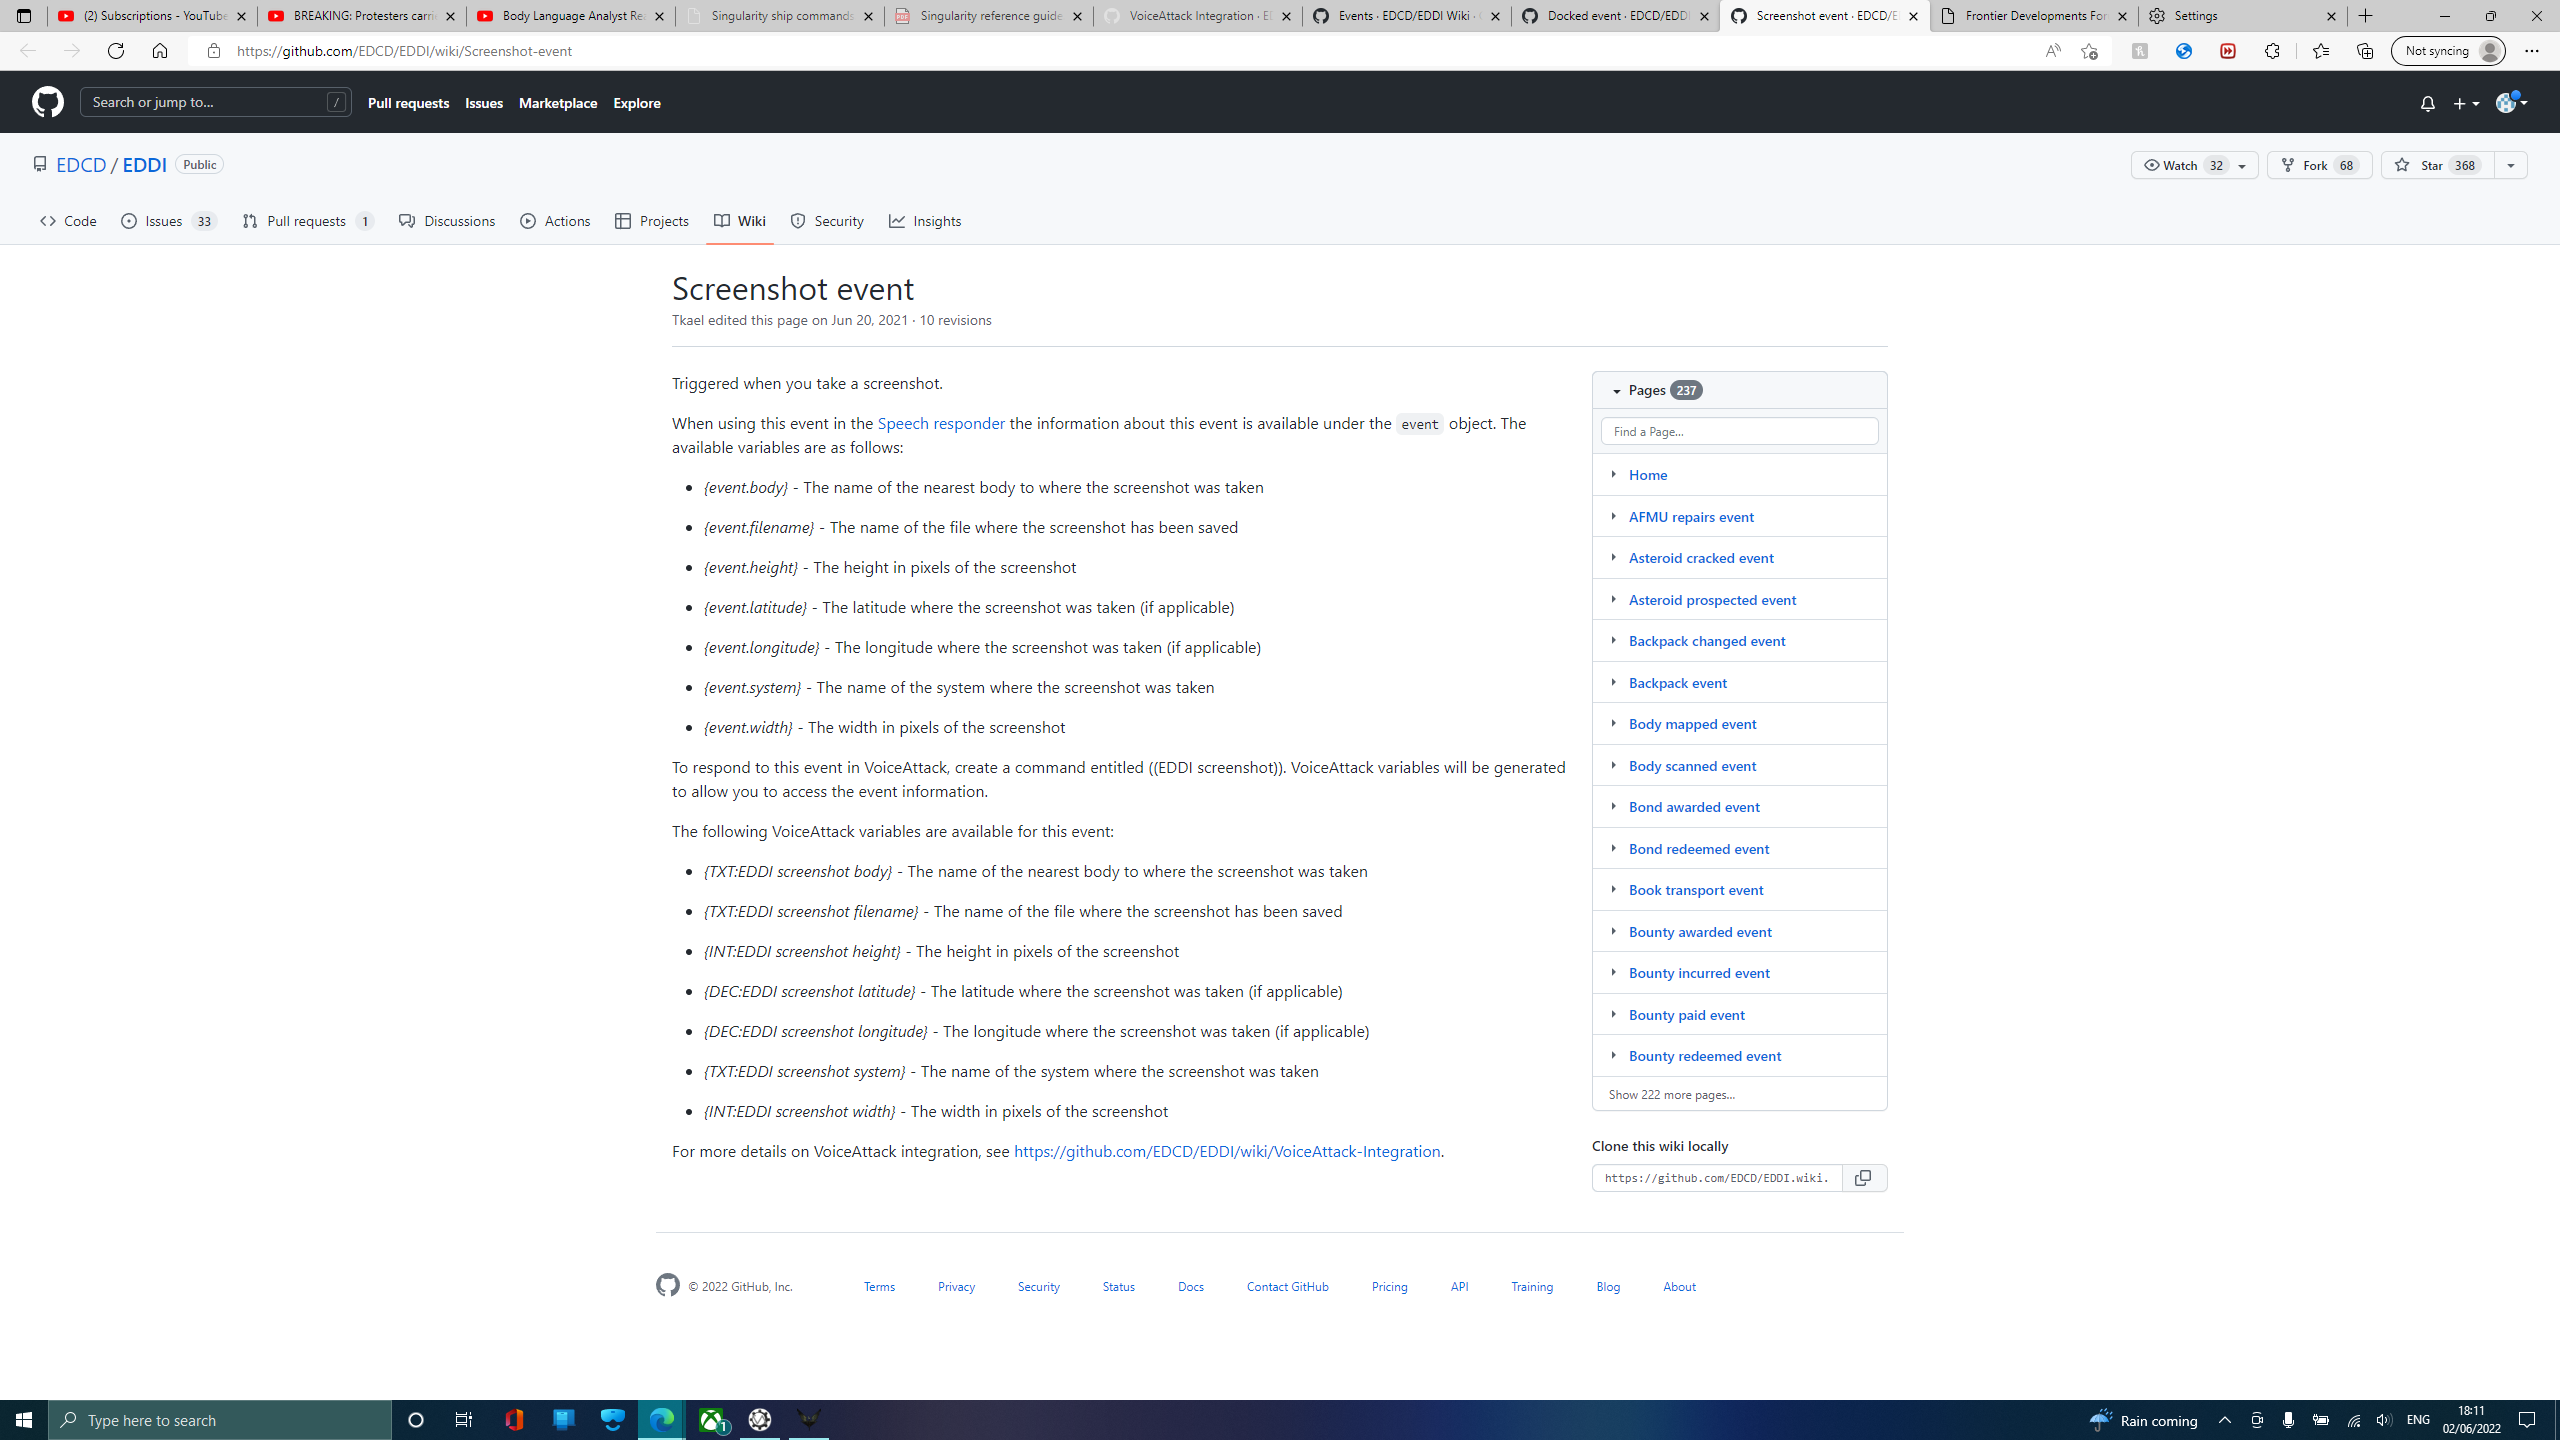Open the browser Settings and more menu

pos(2532,51)
